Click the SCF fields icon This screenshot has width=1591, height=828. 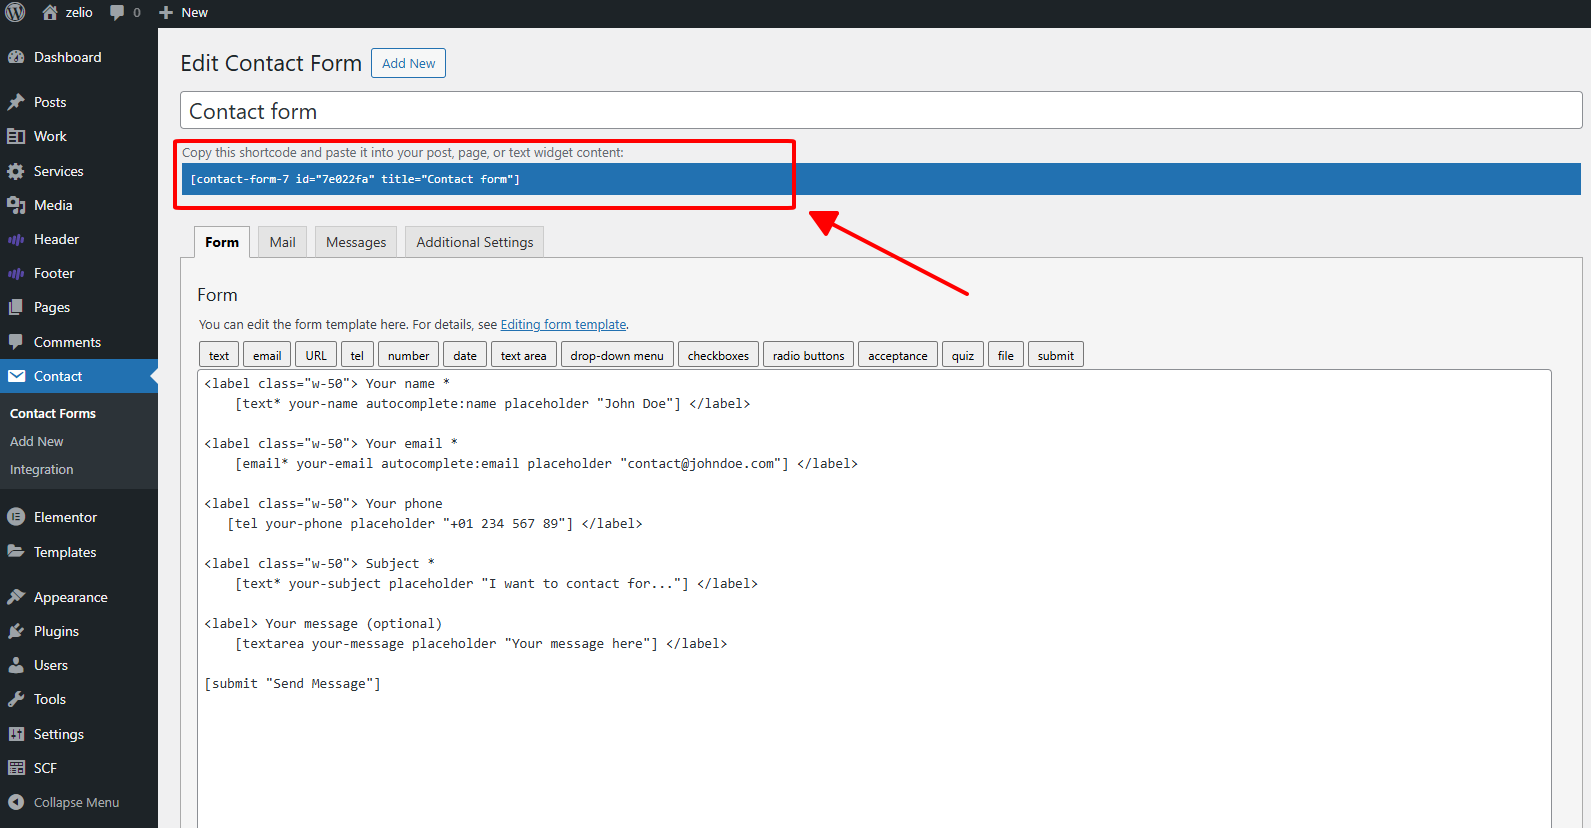coord(16,768)
